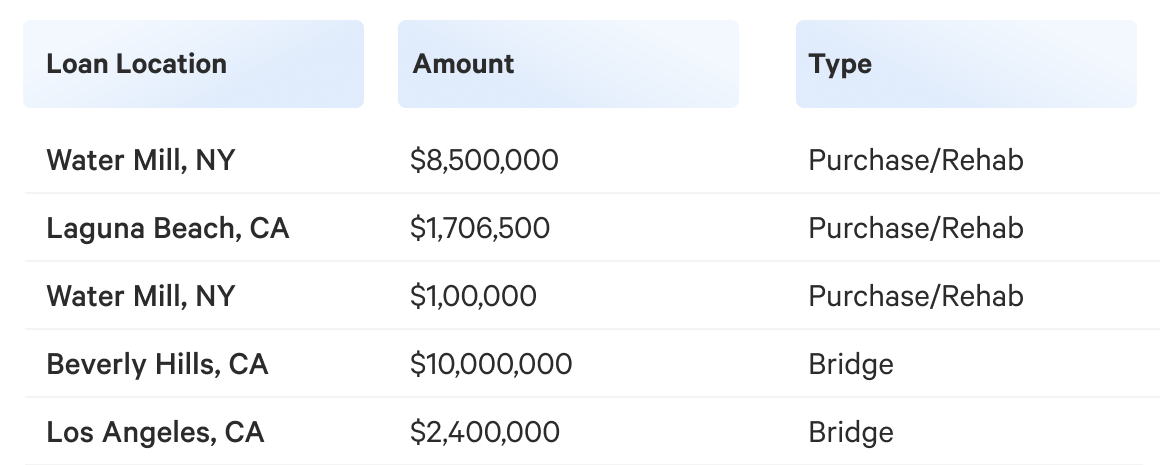Open the Beverly Hills $10,000,000 Bridge loan row
Screen dimensions: 1160x465
680,364
